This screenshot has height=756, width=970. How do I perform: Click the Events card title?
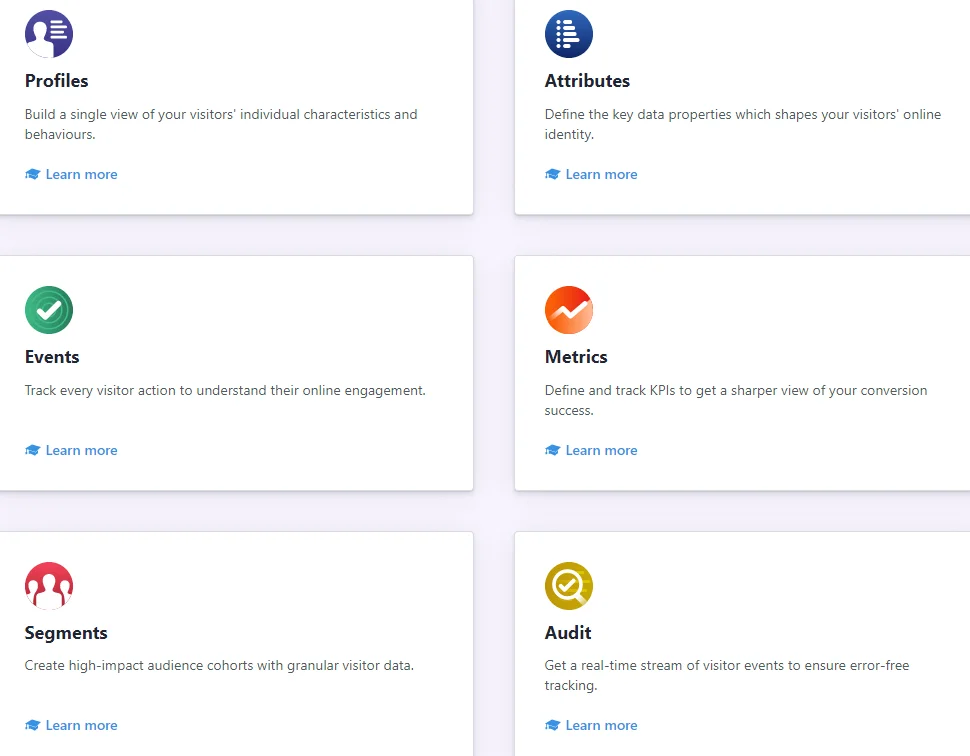[52, 357]
